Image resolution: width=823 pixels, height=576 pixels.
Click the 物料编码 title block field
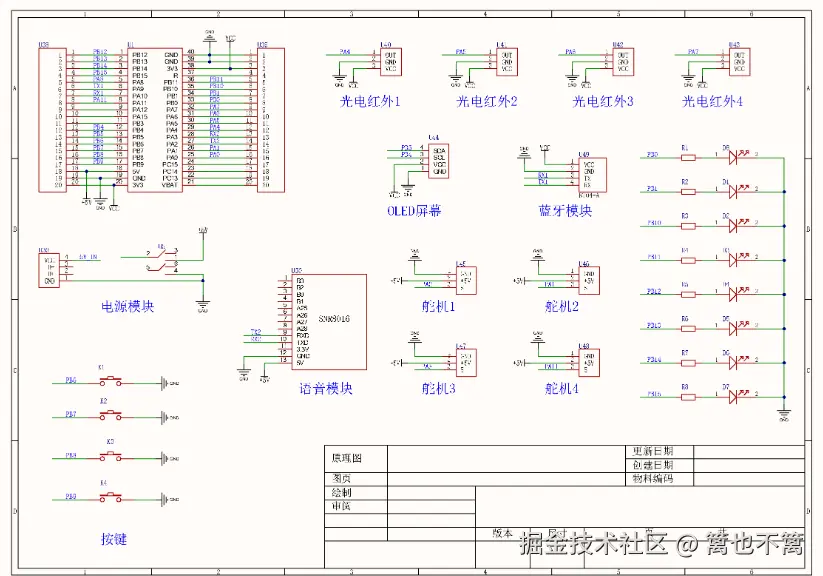660,479
